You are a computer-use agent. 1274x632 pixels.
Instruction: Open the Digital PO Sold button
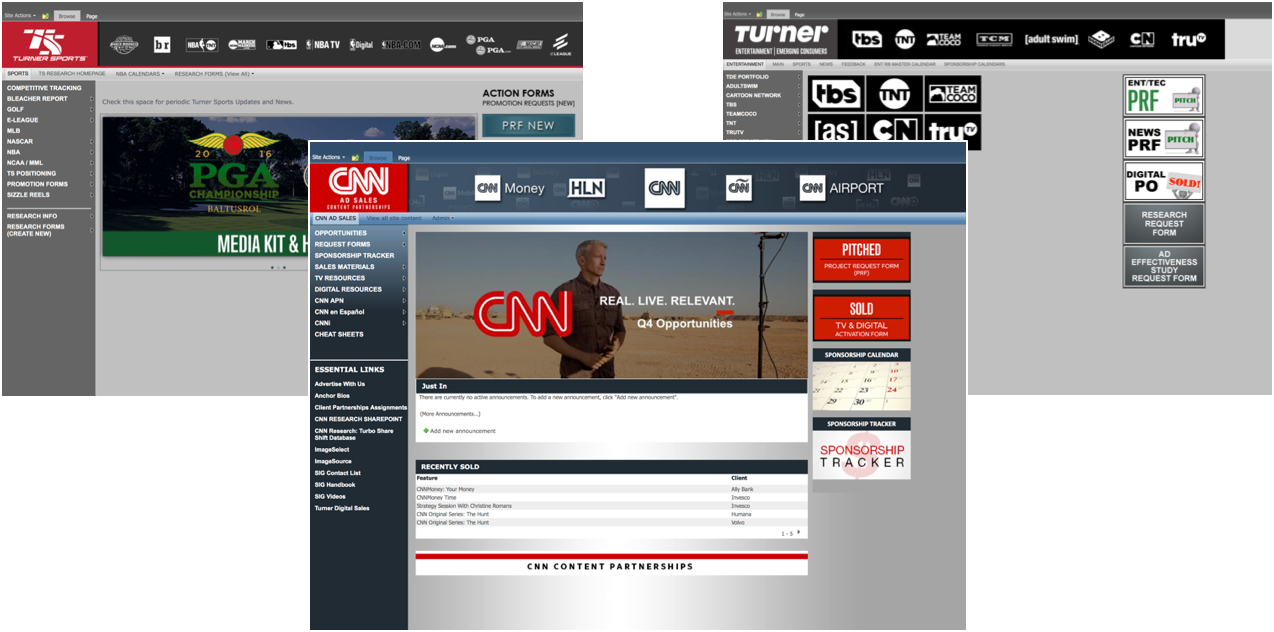1164,181
